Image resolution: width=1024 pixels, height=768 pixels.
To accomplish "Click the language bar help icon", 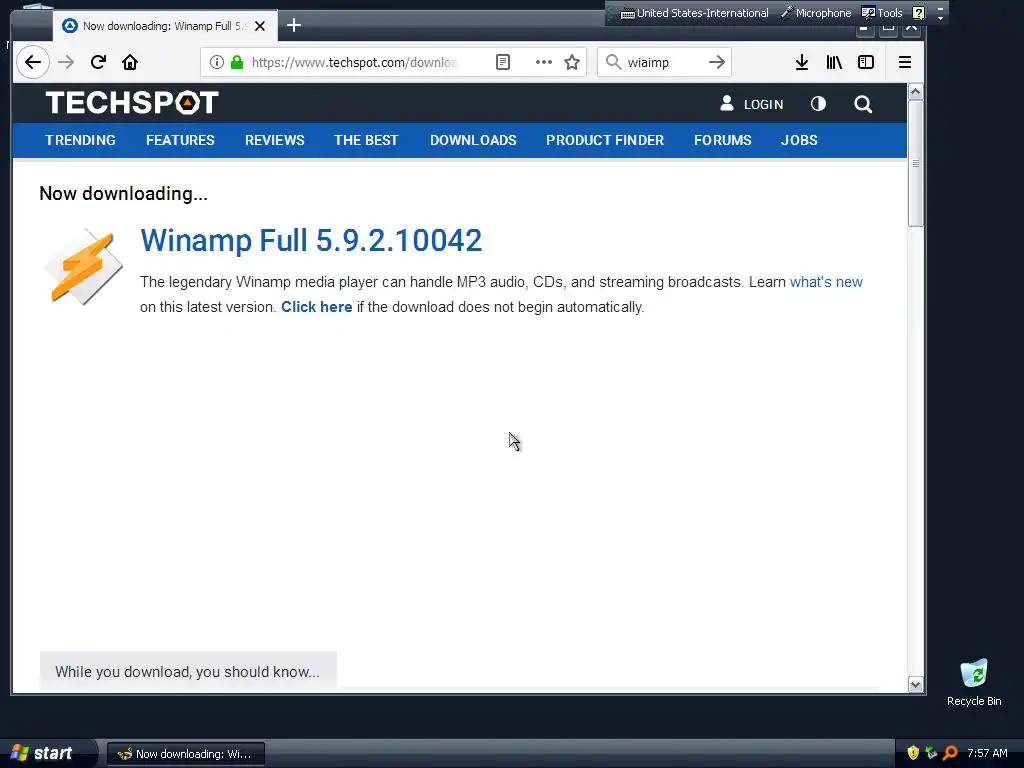I will (x=919, y=13).
